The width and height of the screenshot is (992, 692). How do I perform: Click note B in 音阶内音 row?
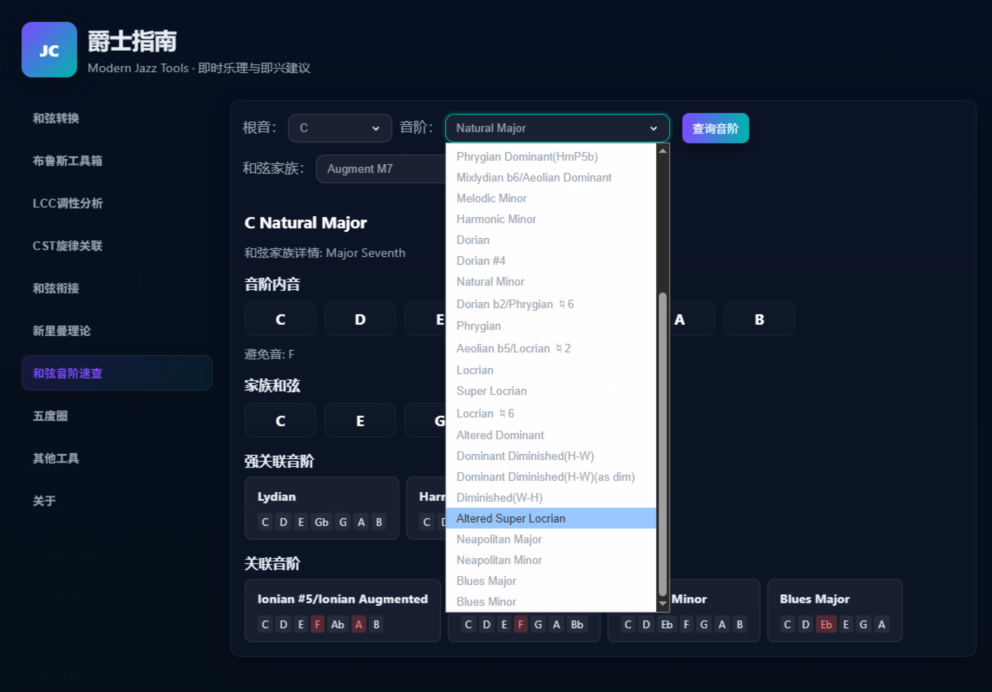[759, 319]
